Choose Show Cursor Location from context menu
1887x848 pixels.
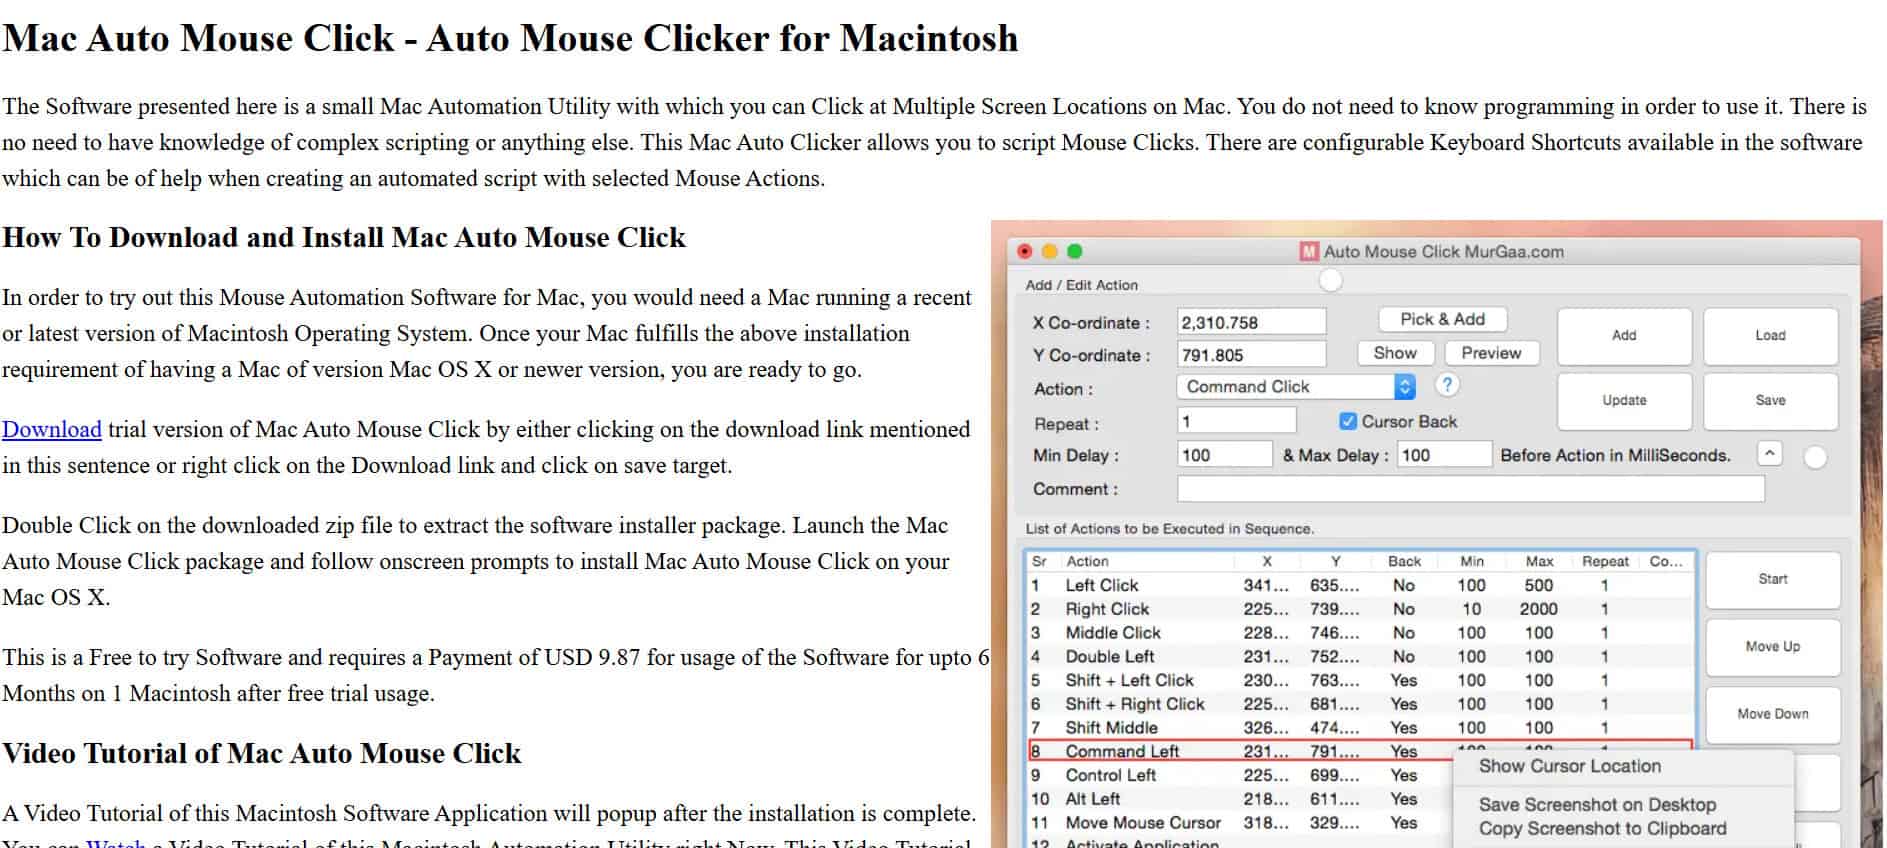[1569, 766]
